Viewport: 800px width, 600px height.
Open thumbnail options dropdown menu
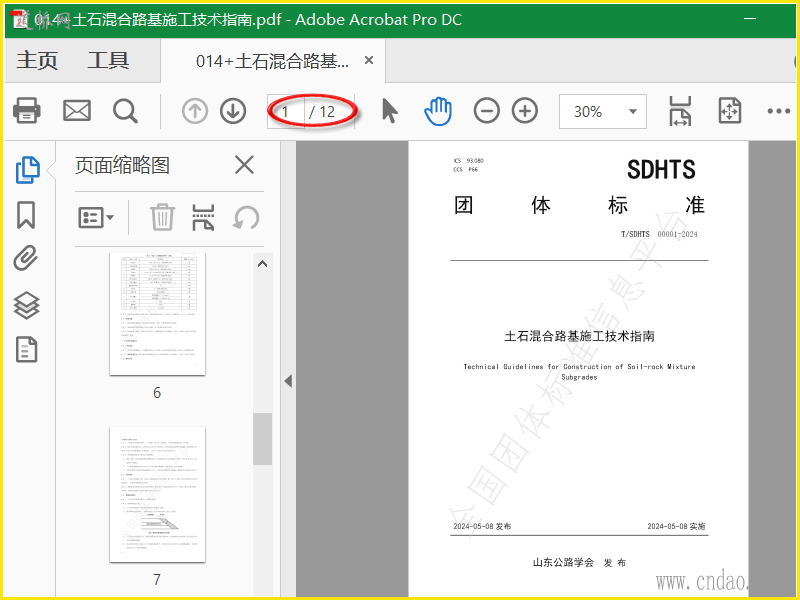(95, 218)
